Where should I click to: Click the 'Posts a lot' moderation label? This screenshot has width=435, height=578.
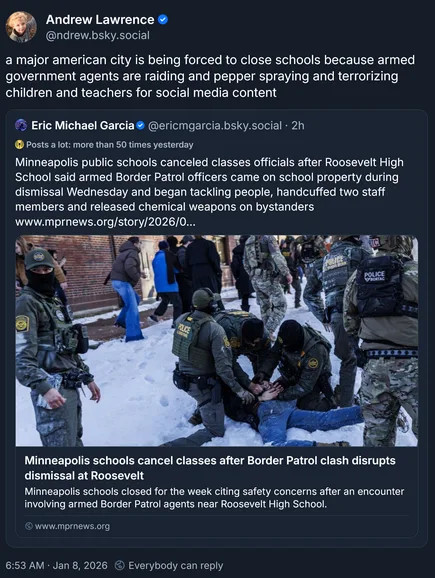[104, 144]
